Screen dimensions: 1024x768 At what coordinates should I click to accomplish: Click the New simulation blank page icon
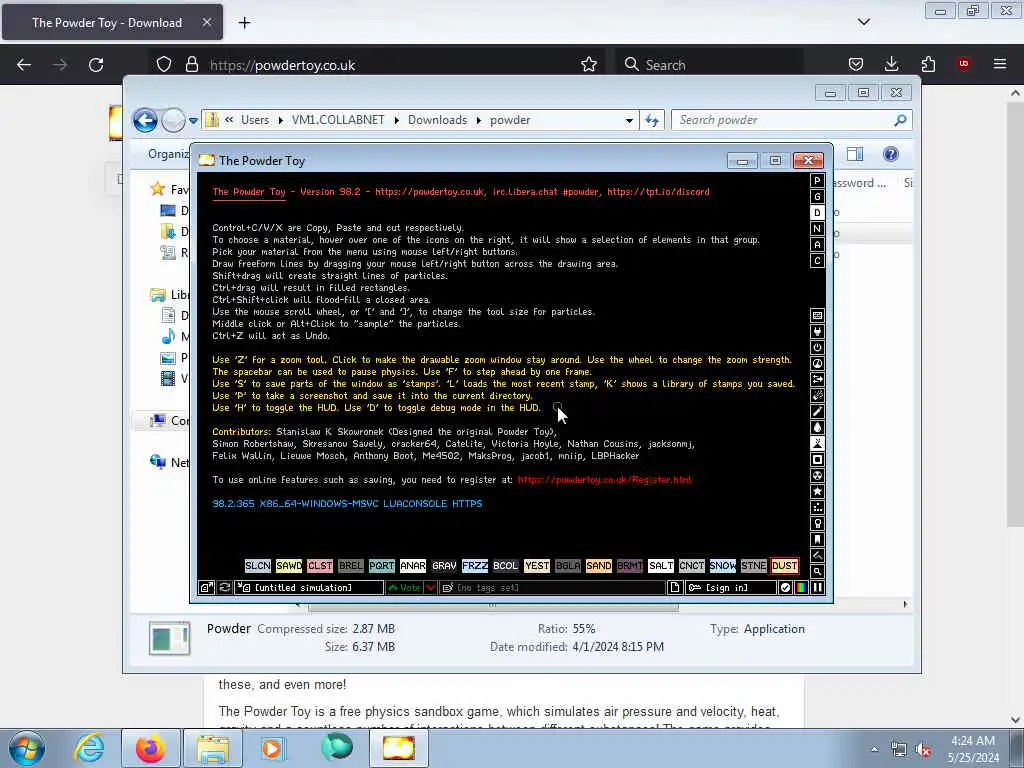(675, 588)
